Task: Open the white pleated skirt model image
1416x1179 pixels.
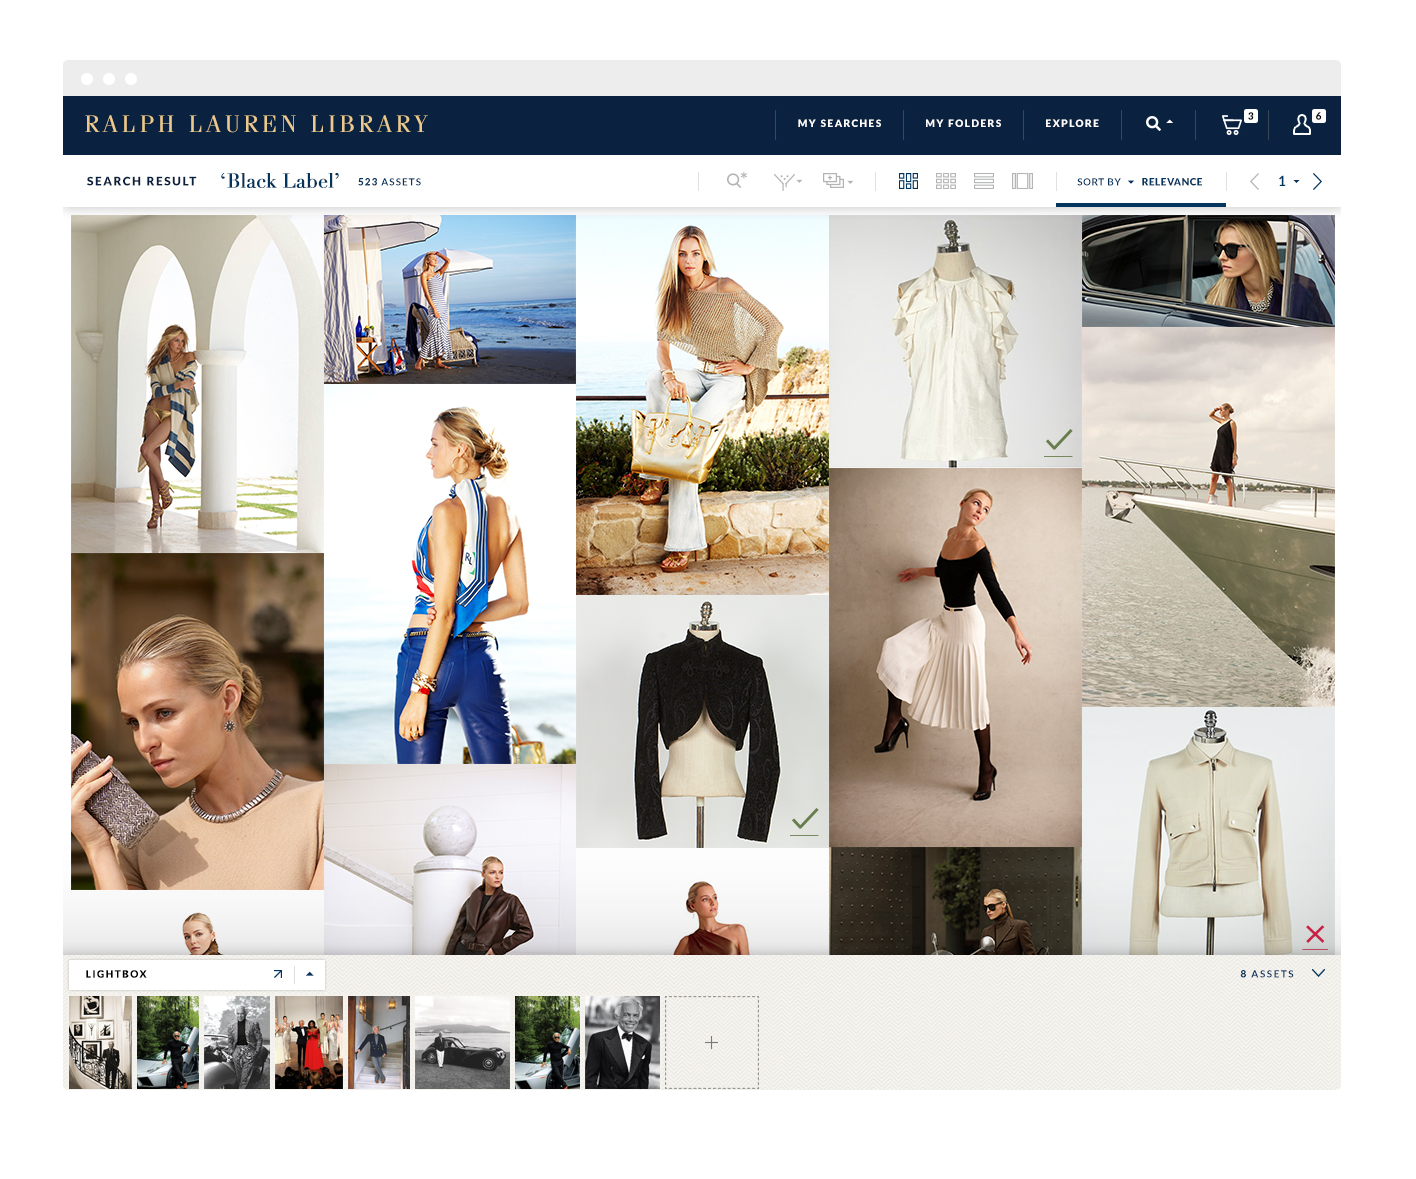Action: 955,658
